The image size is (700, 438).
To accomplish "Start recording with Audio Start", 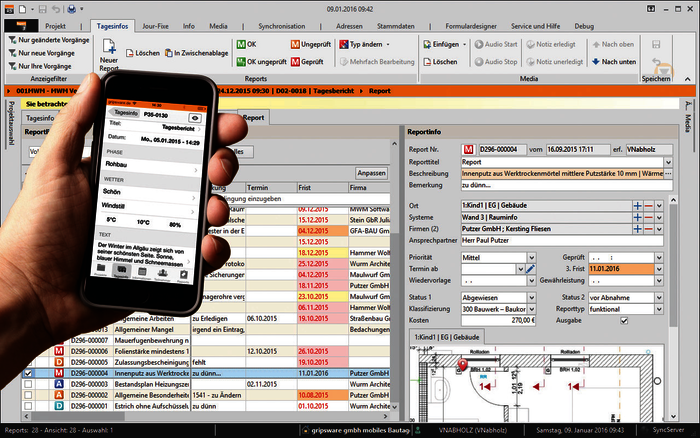I will [x=496, y=44].
